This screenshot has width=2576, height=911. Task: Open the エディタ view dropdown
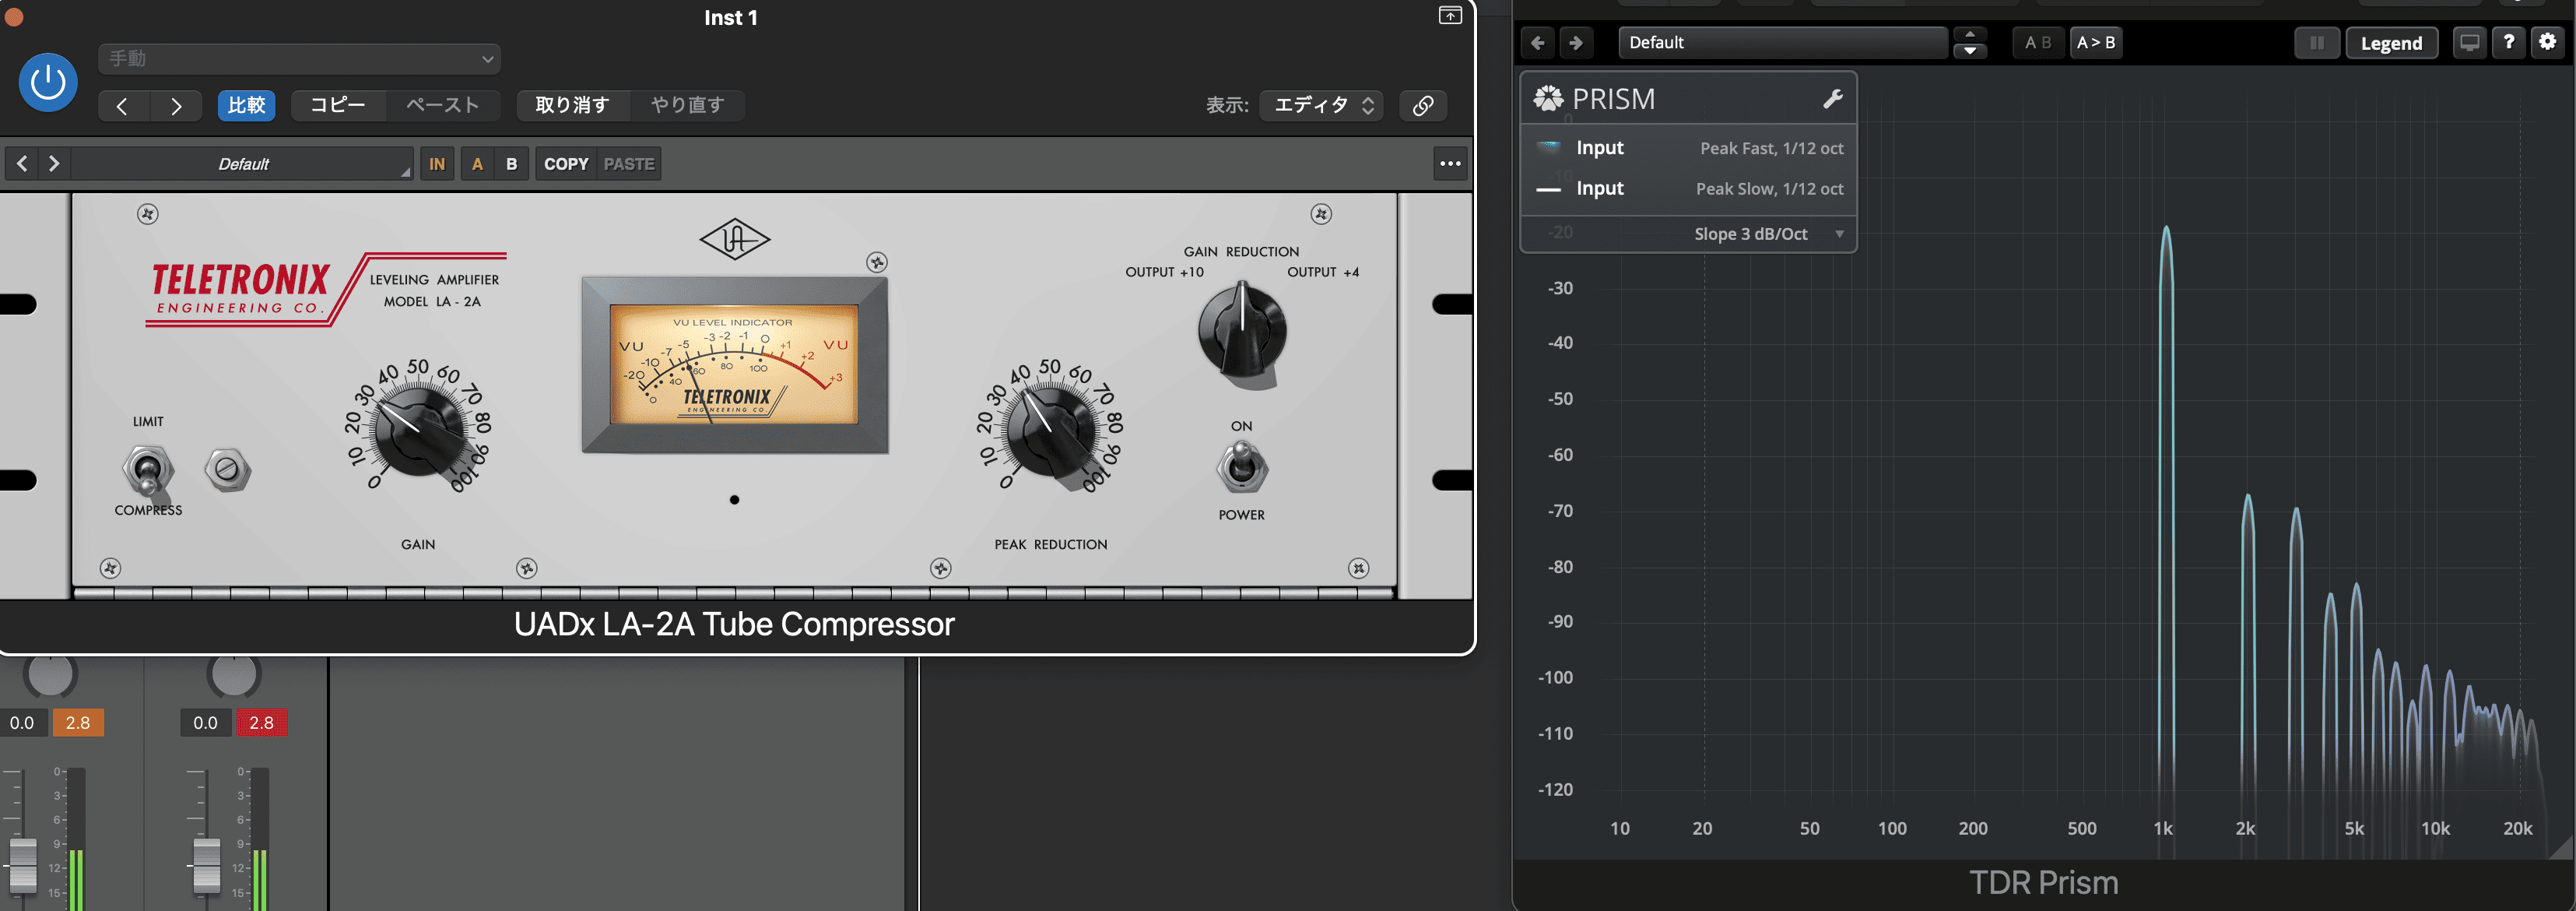point(1322,105)
